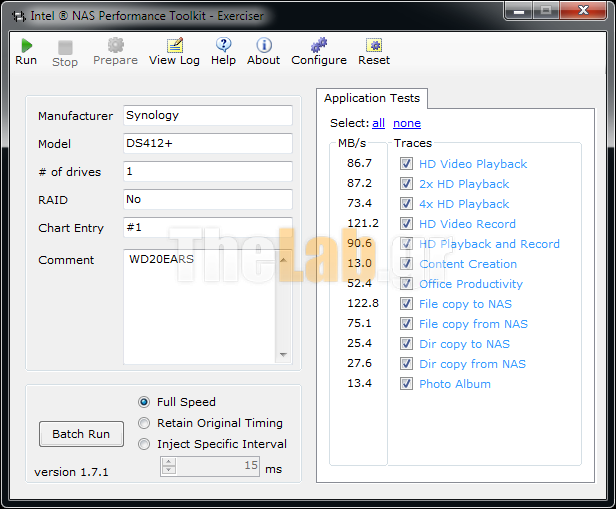This screenshot has width=616, height=509.
Task: Click the Photo Album trace label
Action: (x=455, y=384)
